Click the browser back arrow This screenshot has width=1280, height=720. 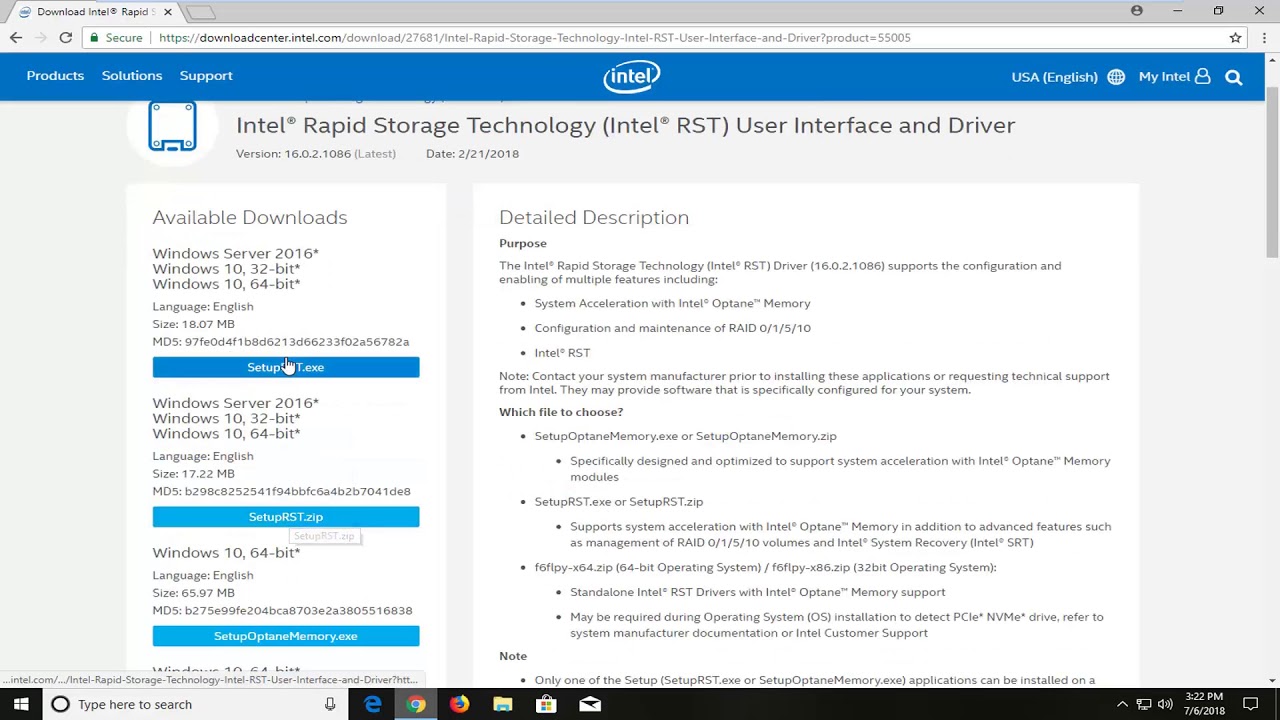15,37
